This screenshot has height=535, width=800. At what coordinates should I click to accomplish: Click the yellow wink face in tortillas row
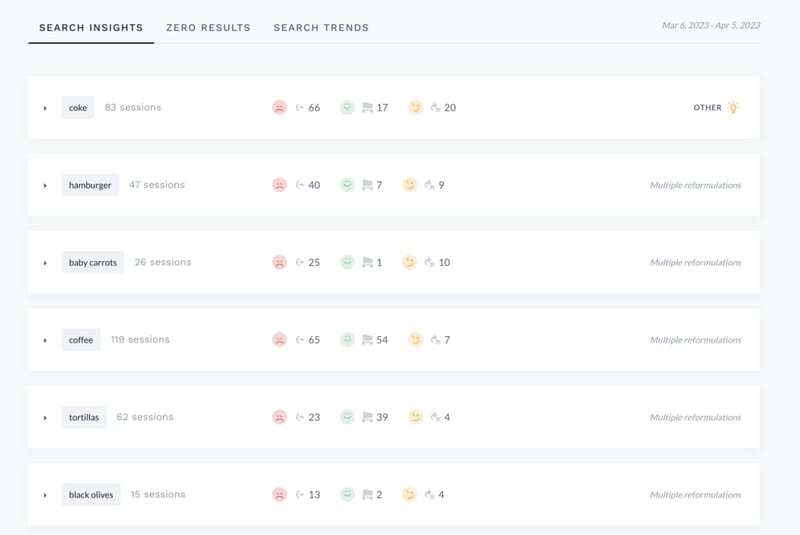tap(415, 417)
